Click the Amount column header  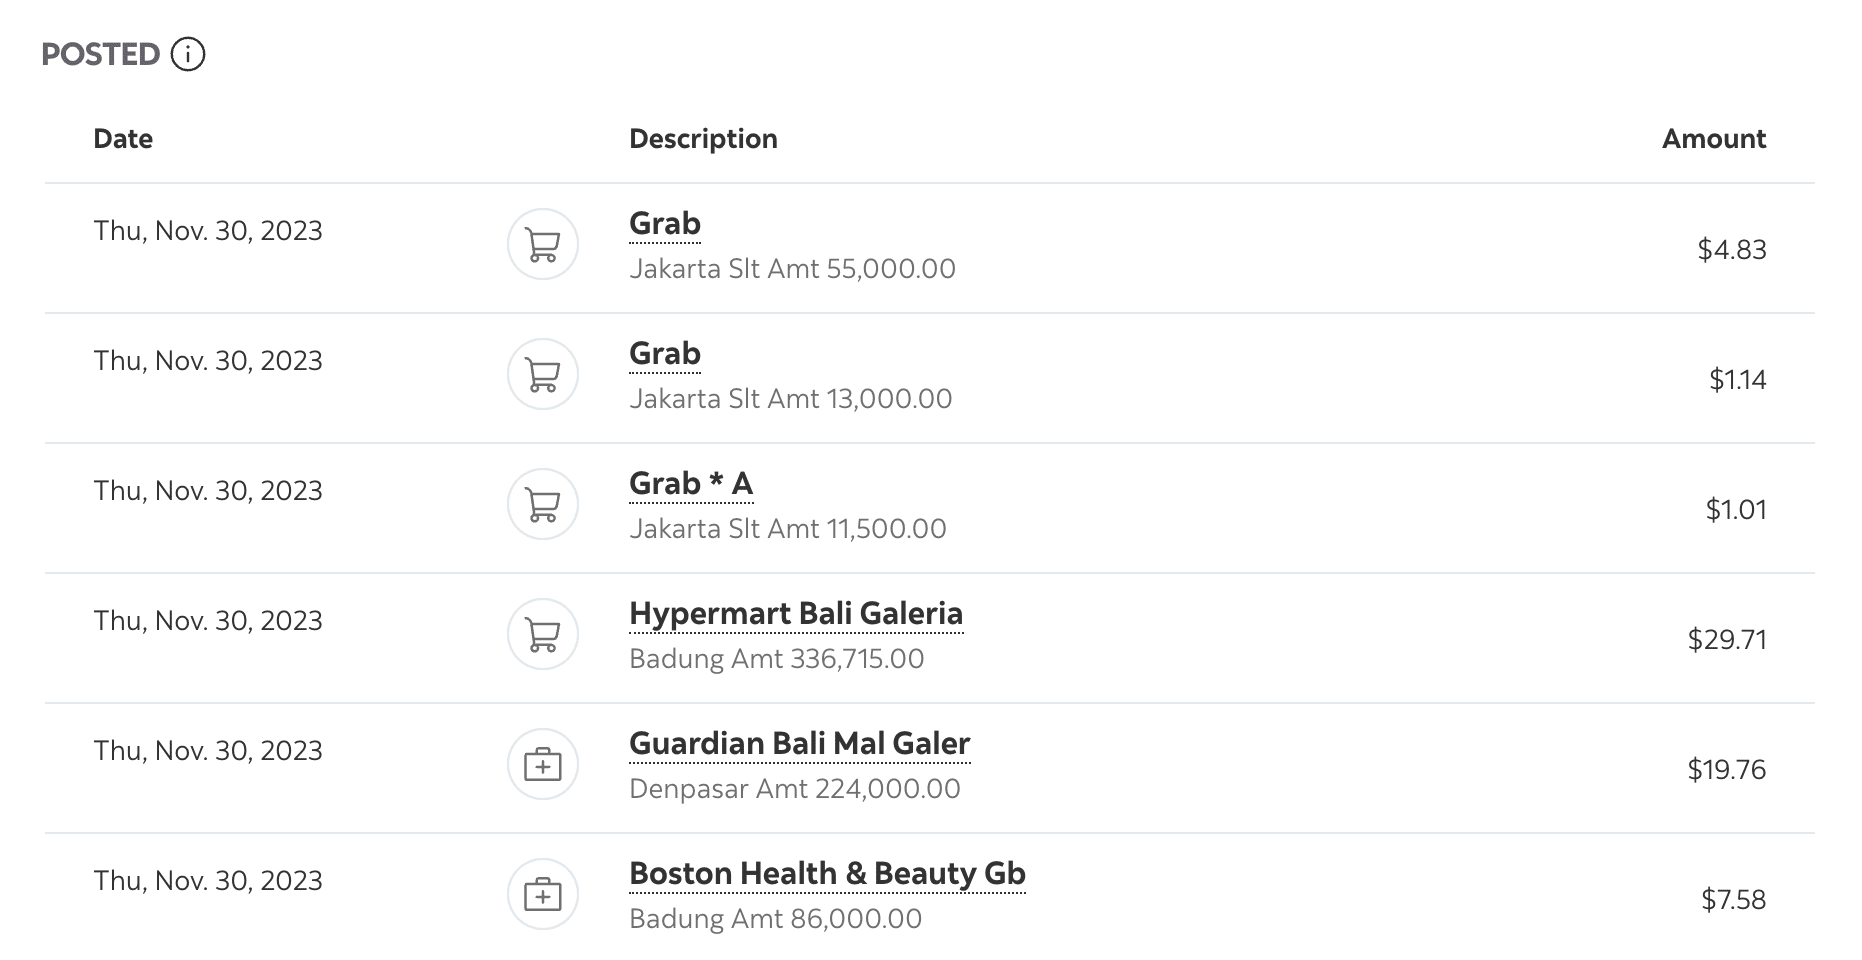tap(1714, 139)
